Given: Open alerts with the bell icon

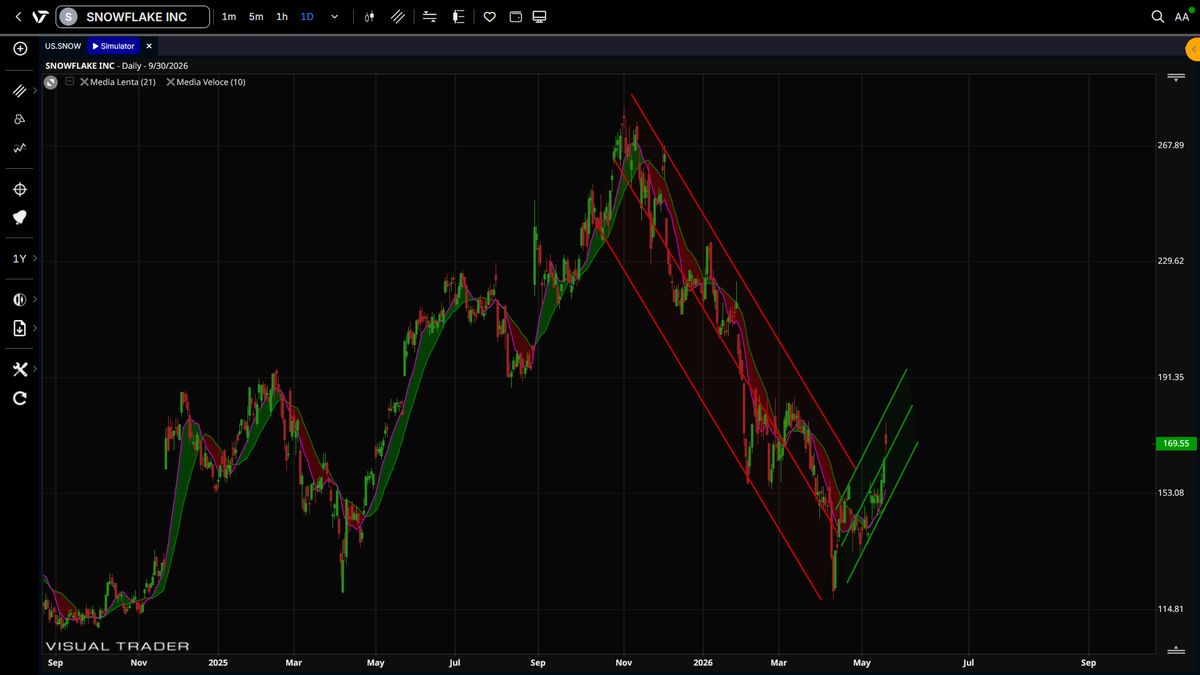Looking at the screenshot, I should pos(20,218).
